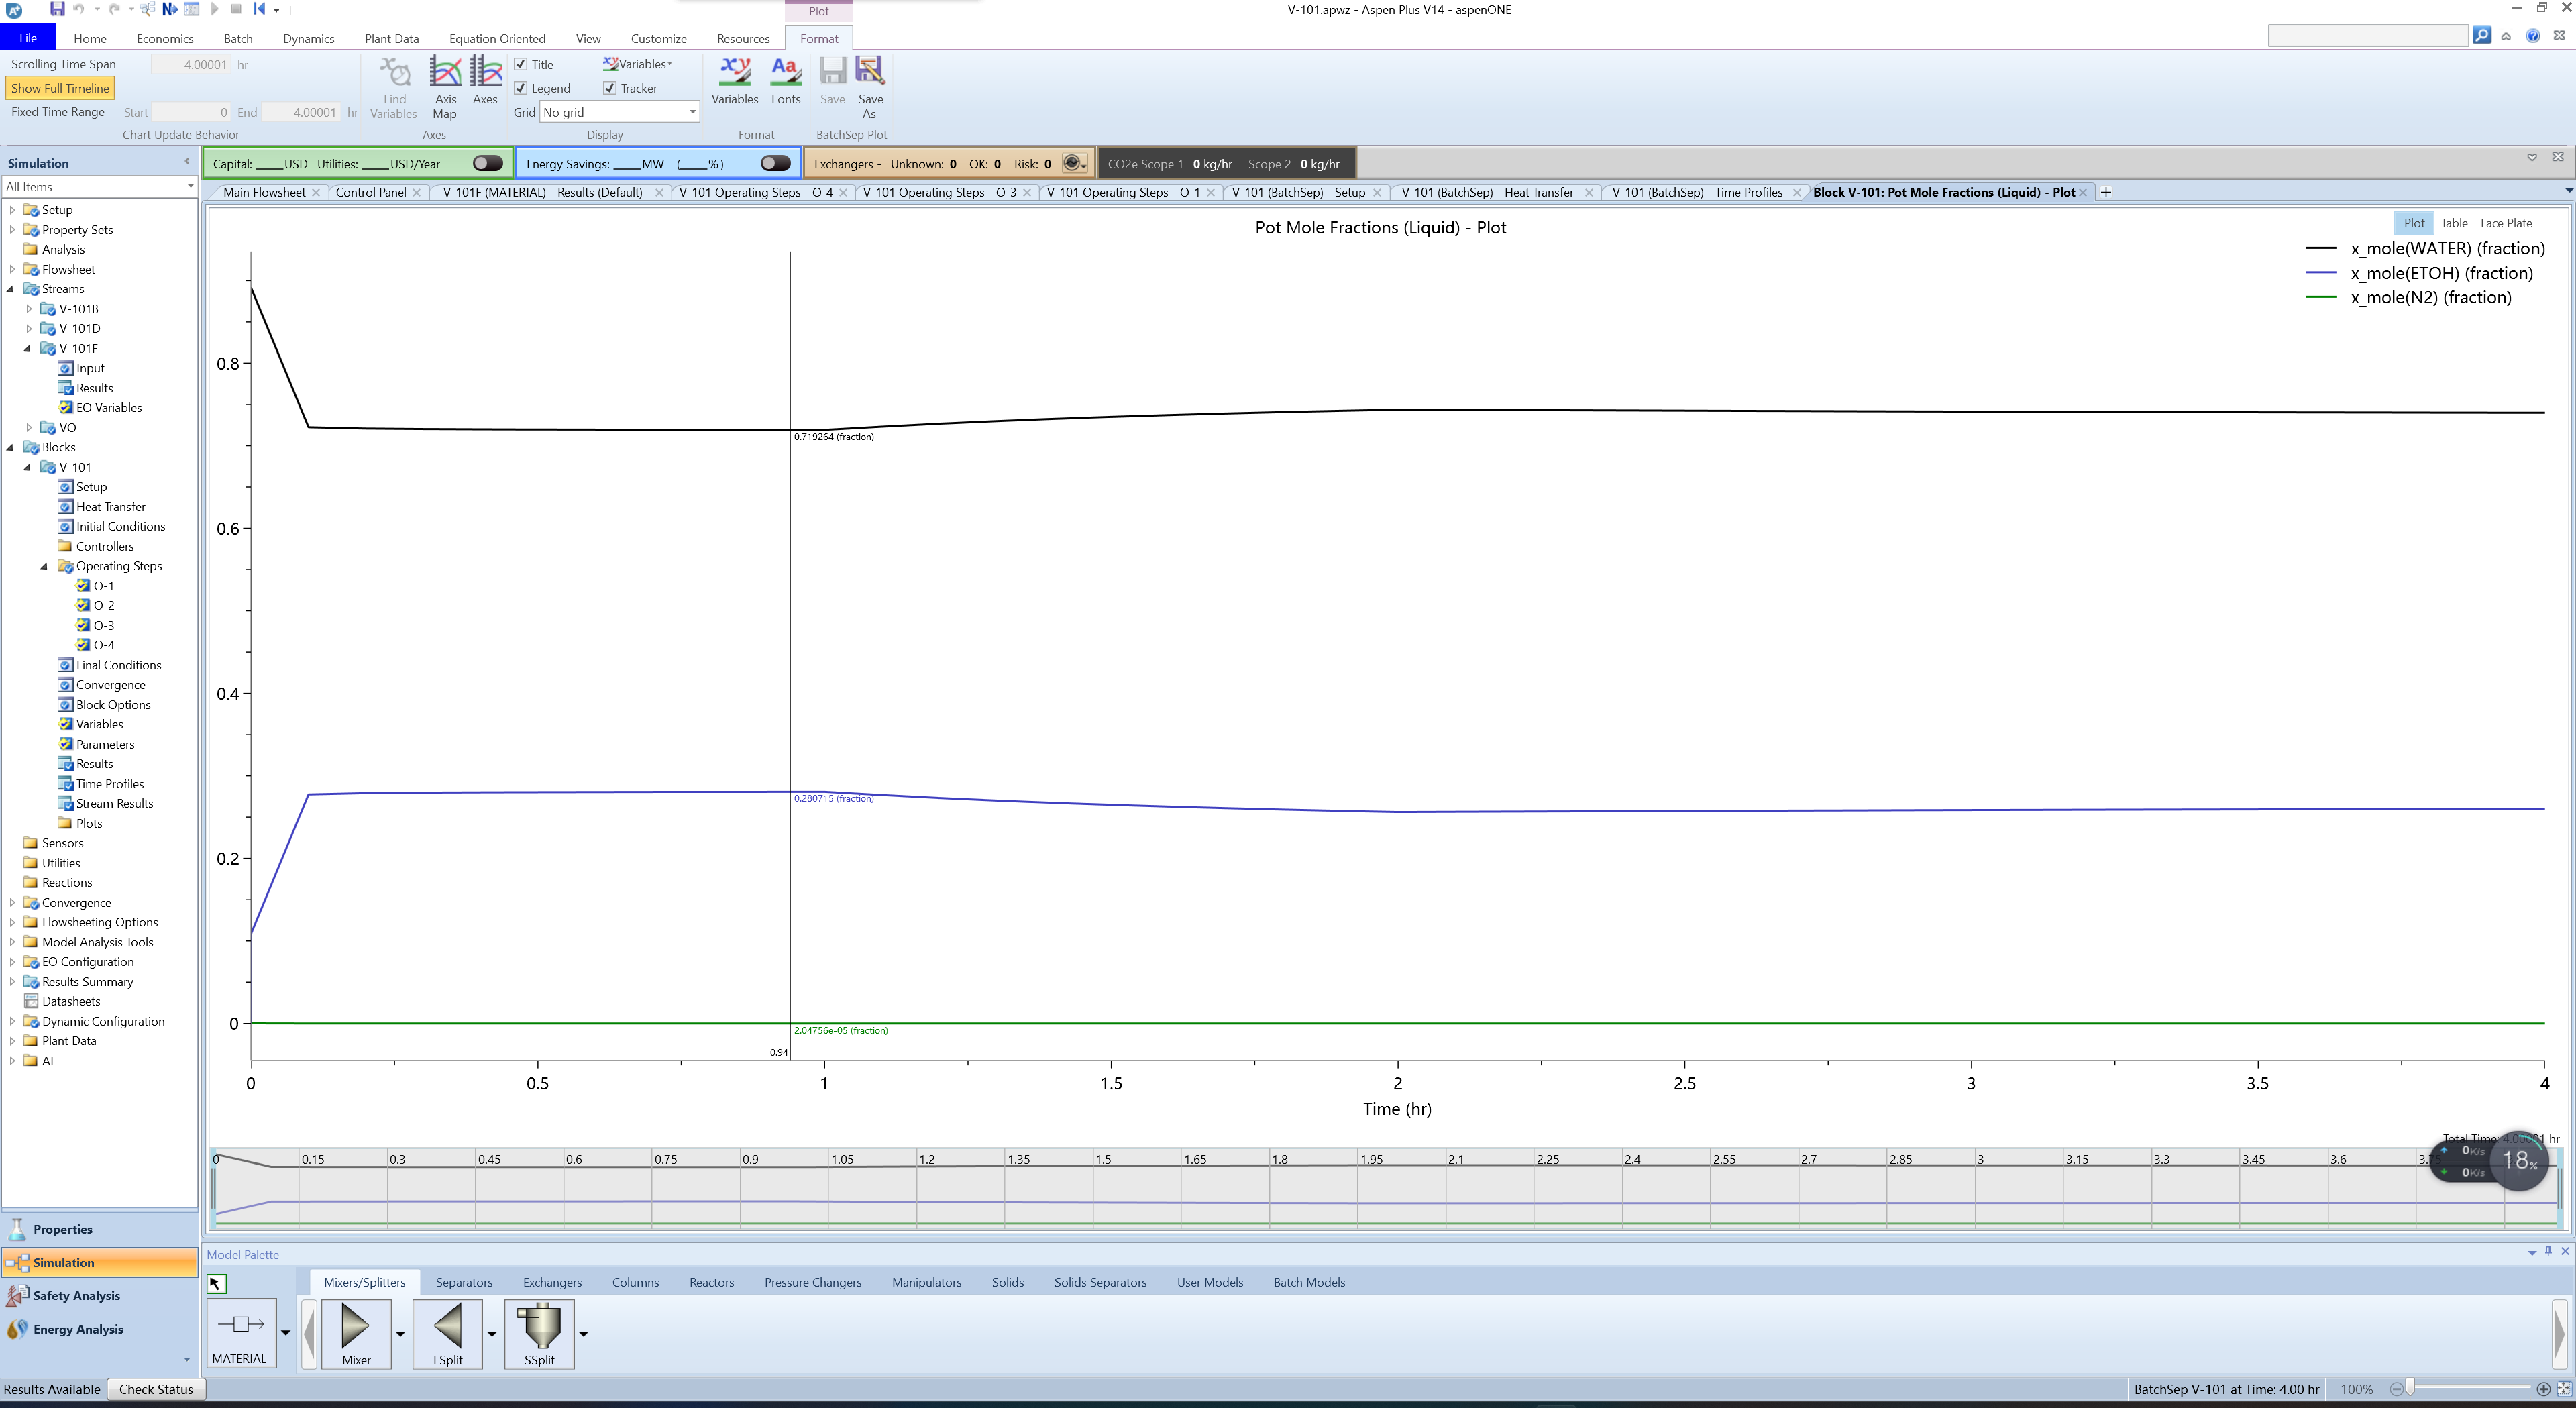Open Stream Results under V-101

click(x=114, y=803)
